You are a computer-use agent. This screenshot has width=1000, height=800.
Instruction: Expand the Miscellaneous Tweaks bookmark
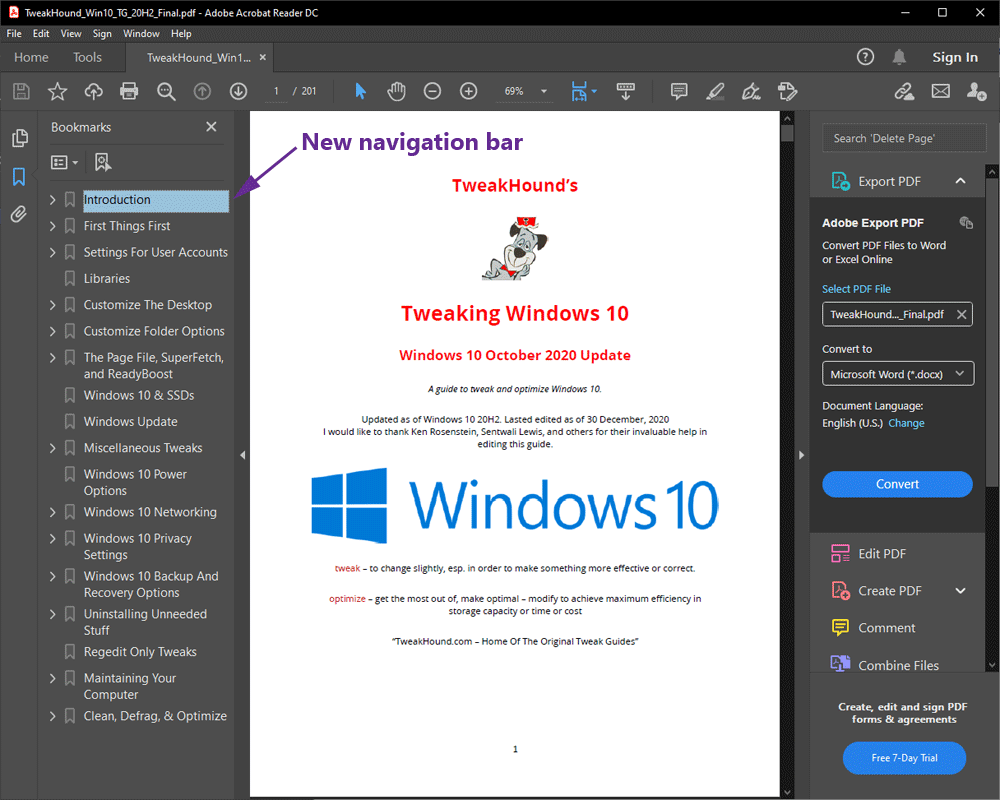point(52,448)
